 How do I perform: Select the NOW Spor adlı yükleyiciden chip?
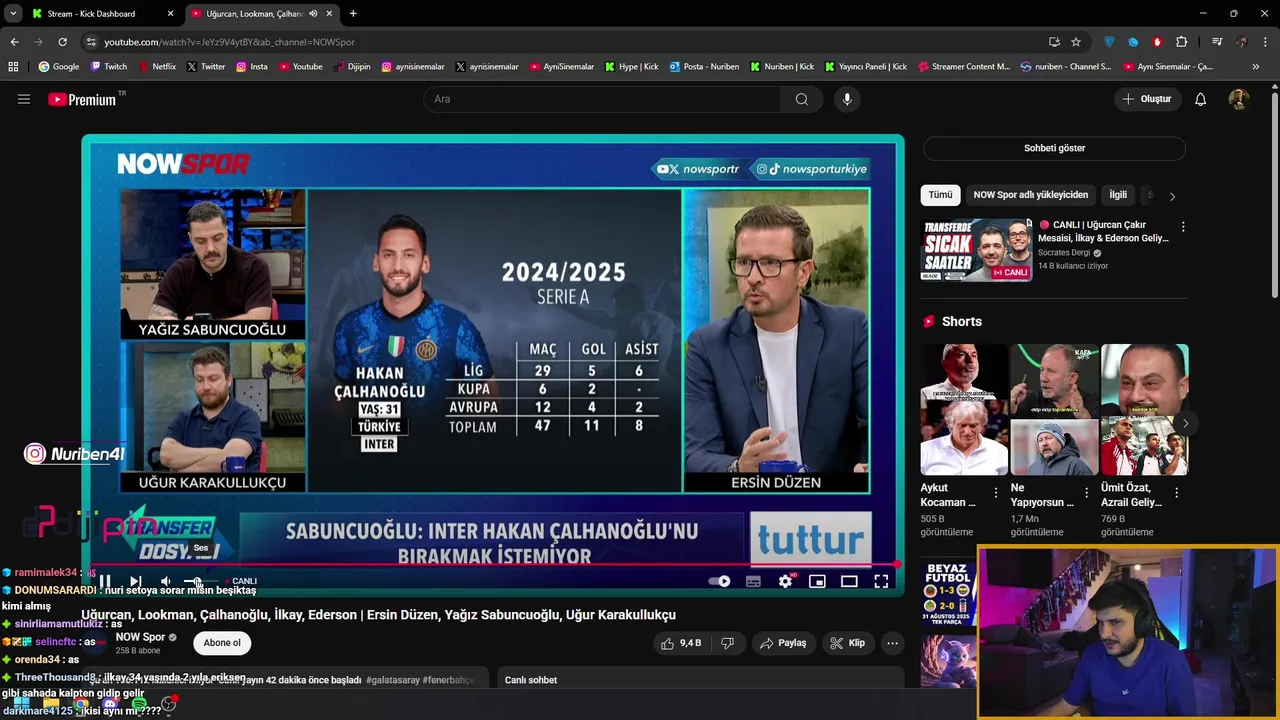pyautogui.click(x=1030, y=195)
